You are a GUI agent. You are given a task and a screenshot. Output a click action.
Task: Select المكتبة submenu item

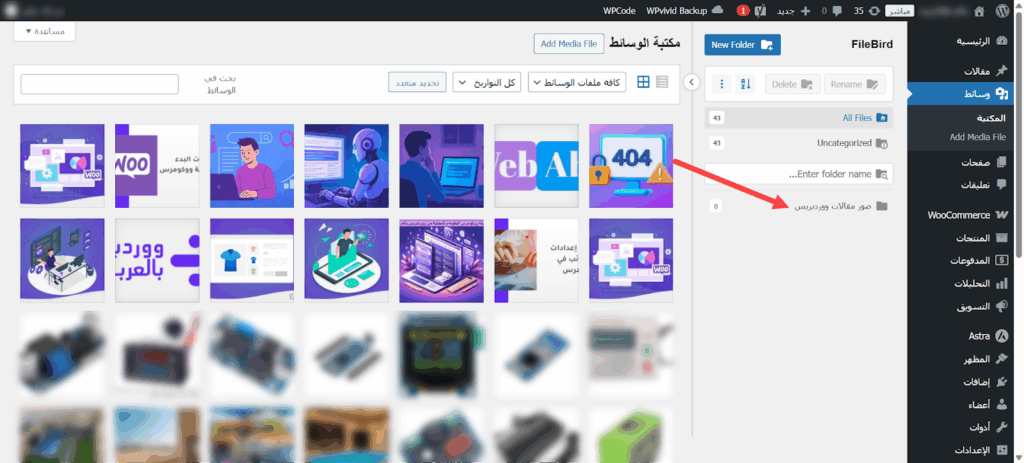tap(991, 120)
